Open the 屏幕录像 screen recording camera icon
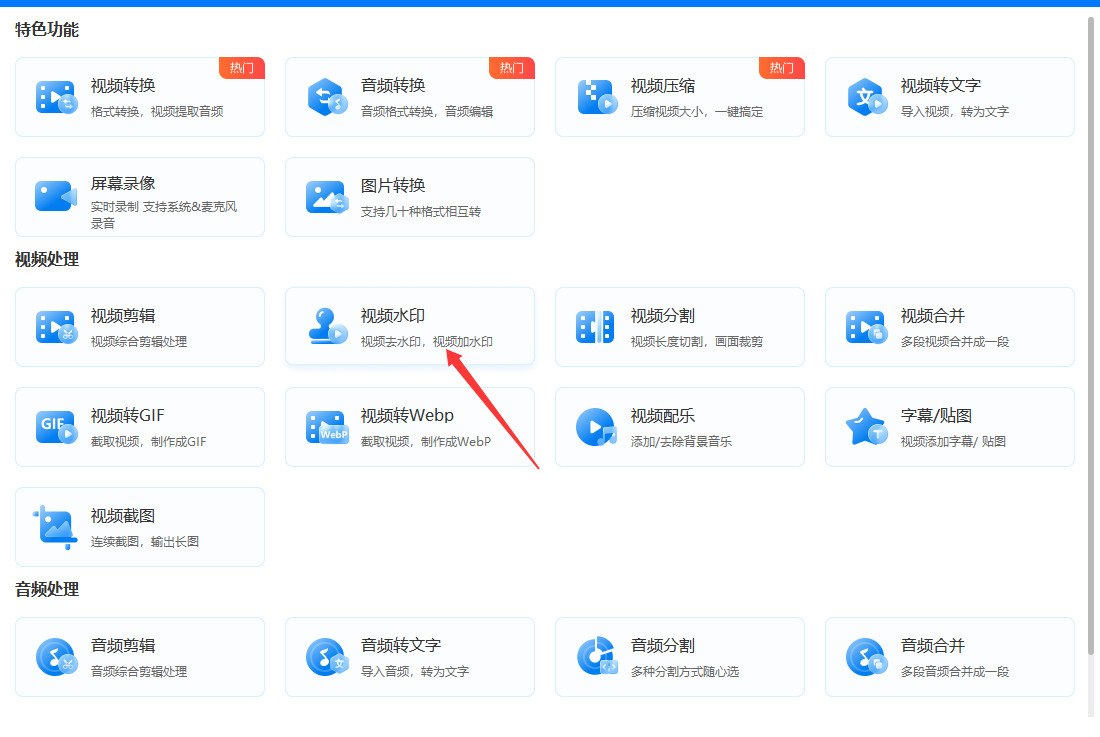 (x=56, y=196)
